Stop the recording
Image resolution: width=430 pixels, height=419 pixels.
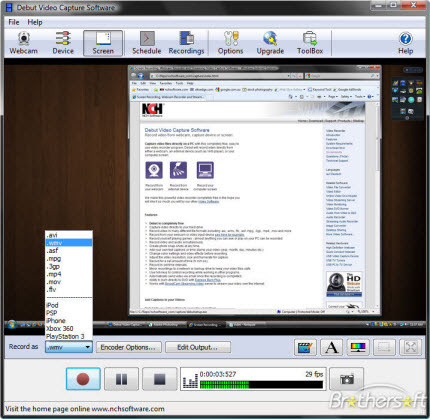[x=160, y=379]
